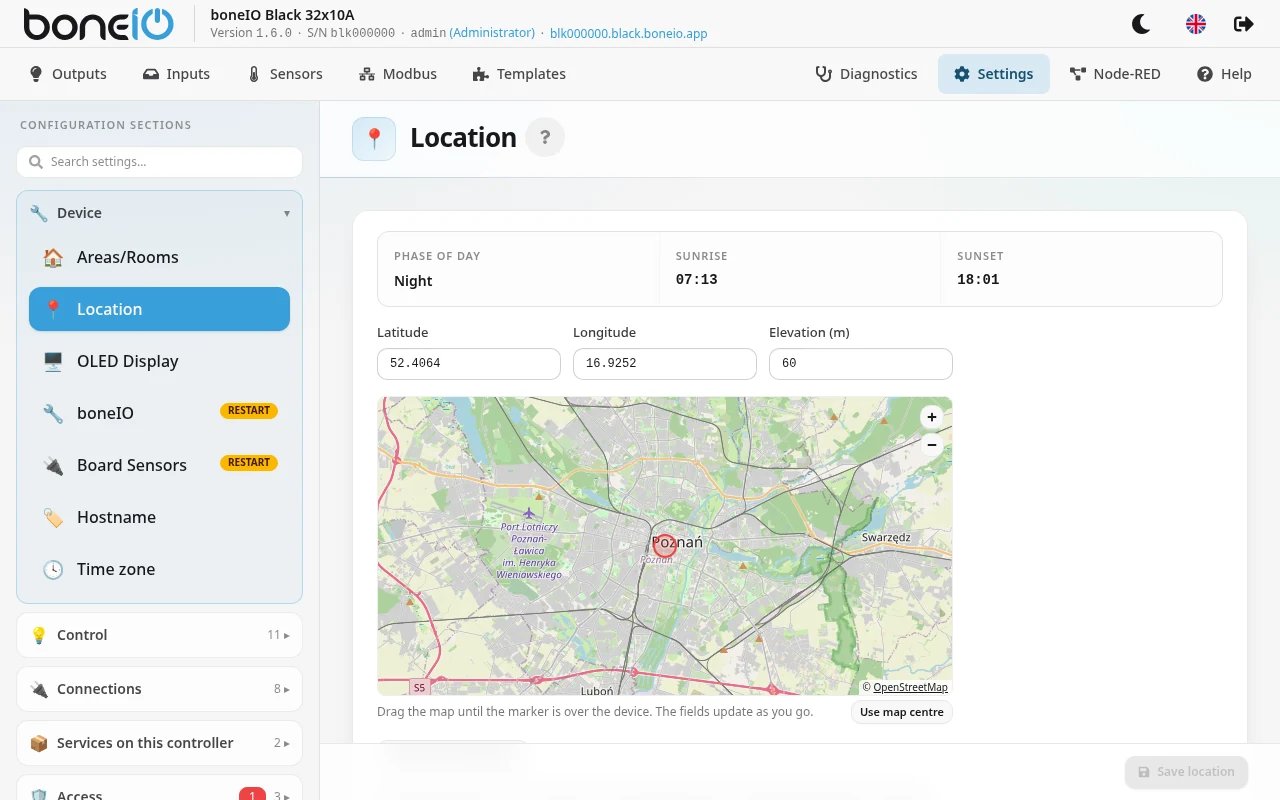
Task: Click the Swarzędz label on the map
Action: [886, 537]
